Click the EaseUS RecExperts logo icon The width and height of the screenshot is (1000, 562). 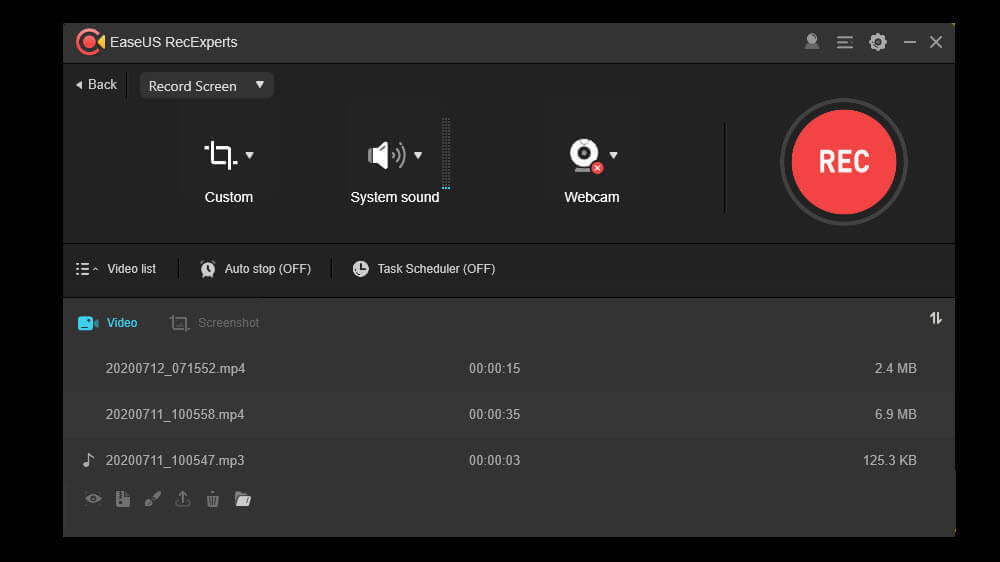click(x=90, y=42)
